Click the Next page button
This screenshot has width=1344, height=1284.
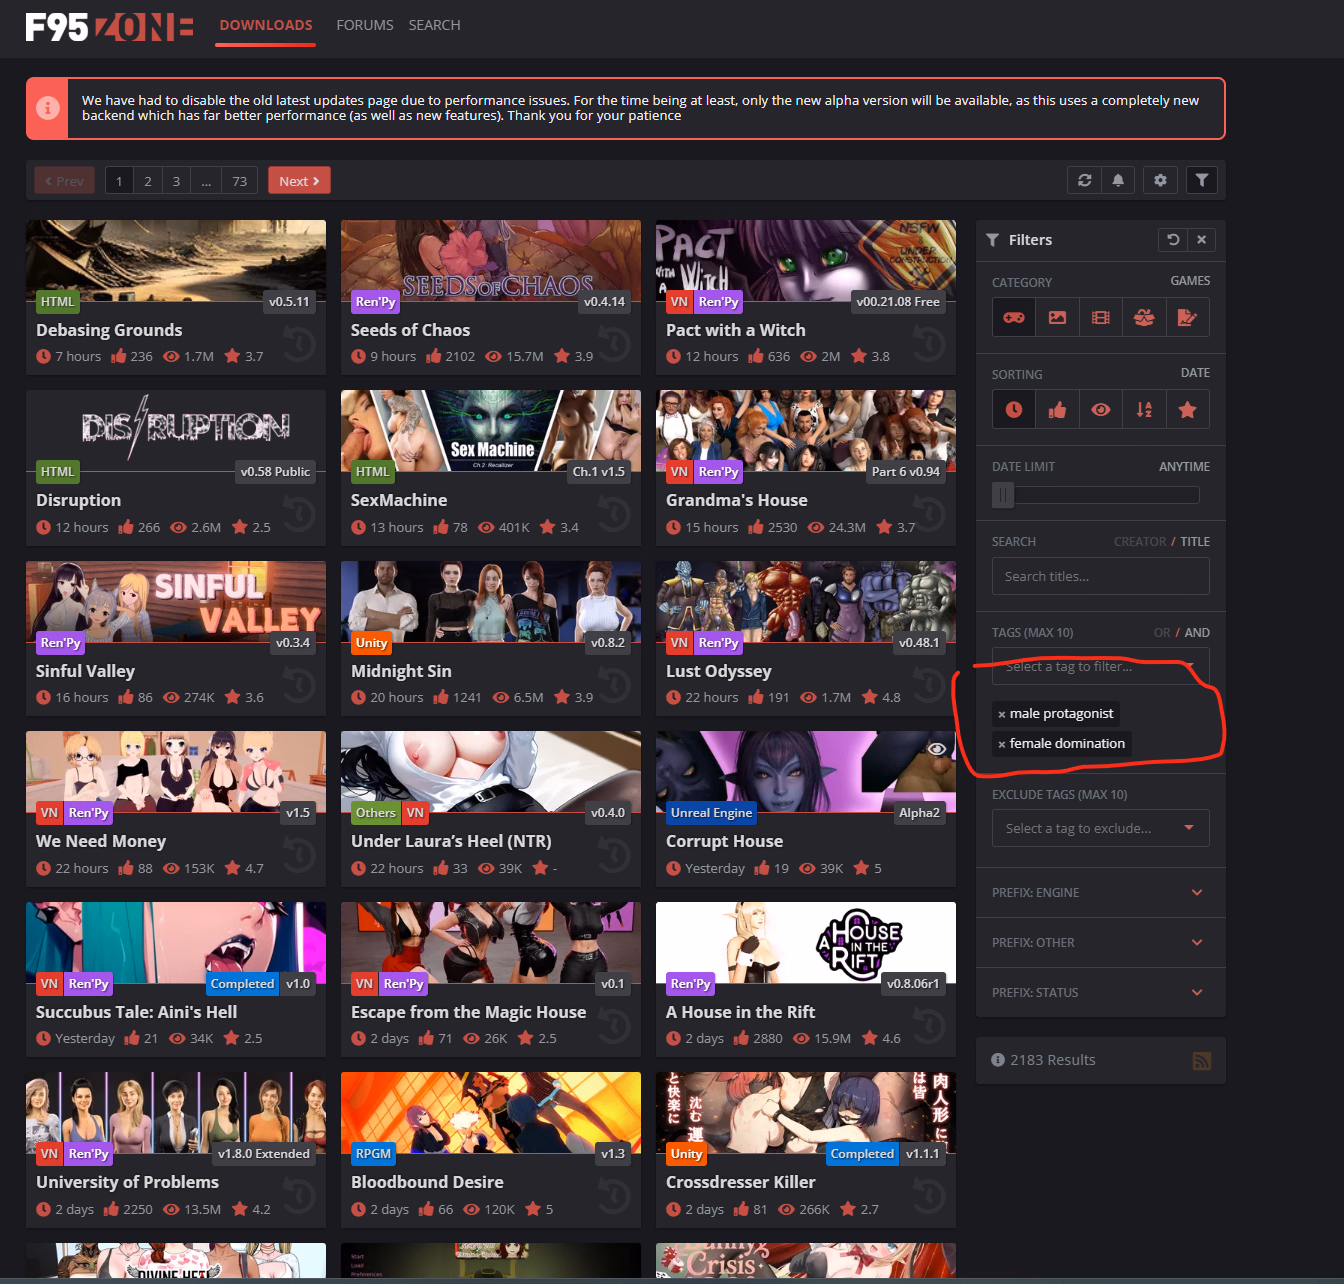(x=299, y=181)
